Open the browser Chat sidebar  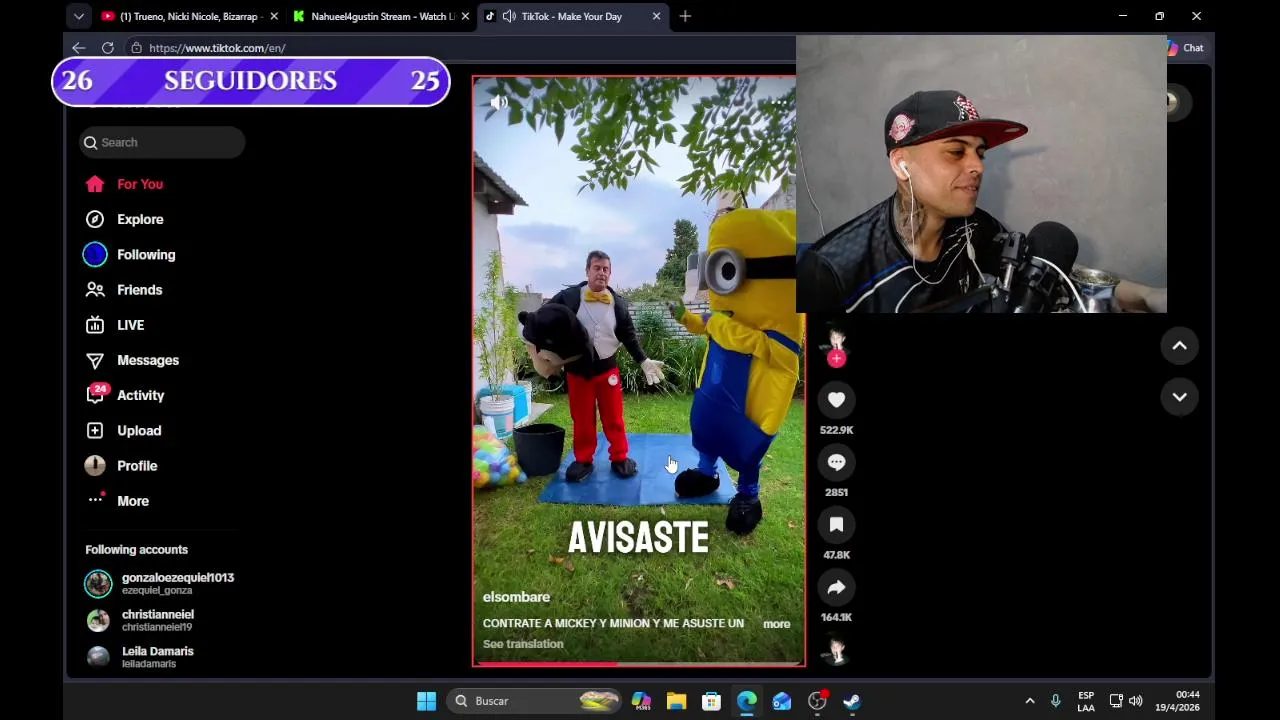(1186, 48)
